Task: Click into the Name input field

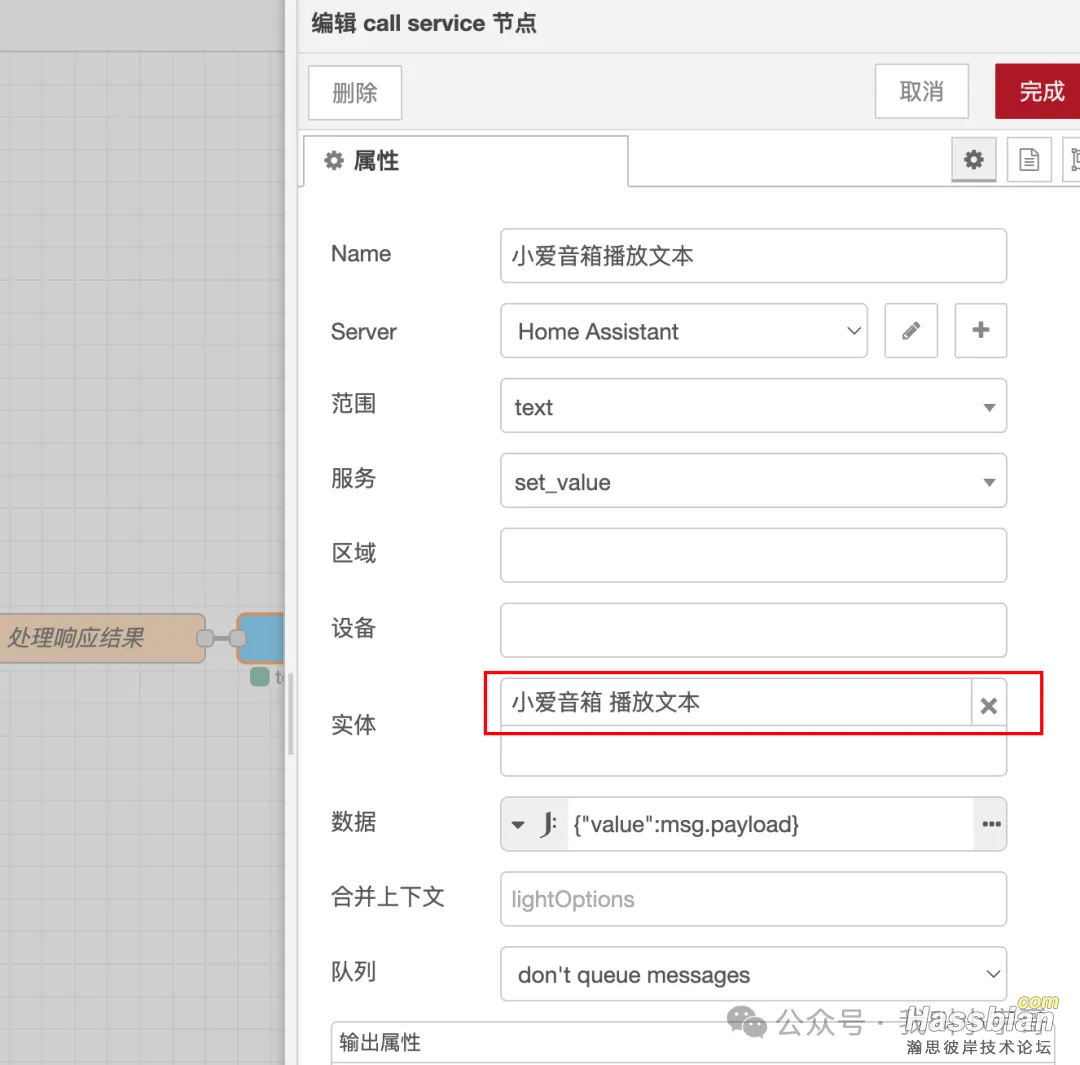Action: pyautogui.click(x=752, y=256)
